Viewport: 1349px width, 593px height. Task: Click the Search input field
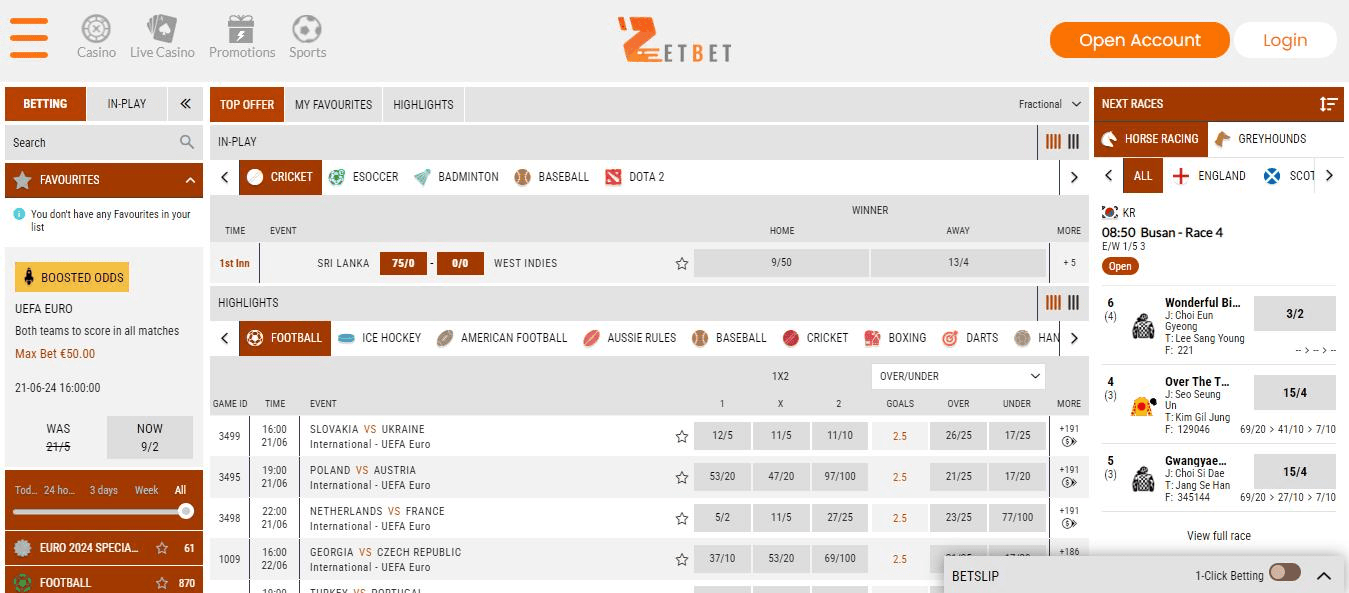92,142
